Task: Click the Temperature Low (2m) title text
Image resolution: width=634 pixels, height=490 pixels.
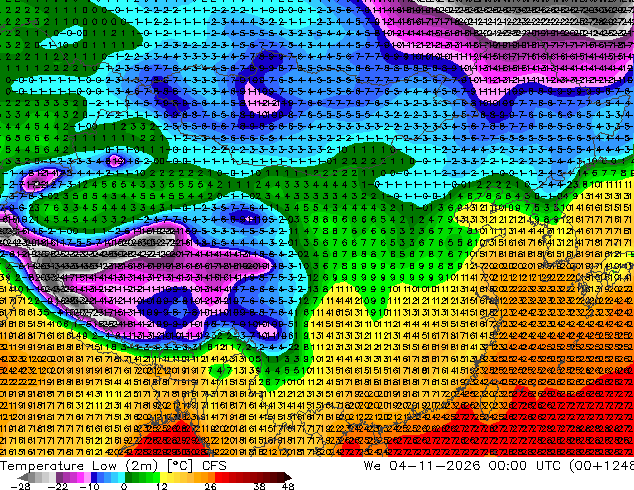Action: (x=80, y=465)
